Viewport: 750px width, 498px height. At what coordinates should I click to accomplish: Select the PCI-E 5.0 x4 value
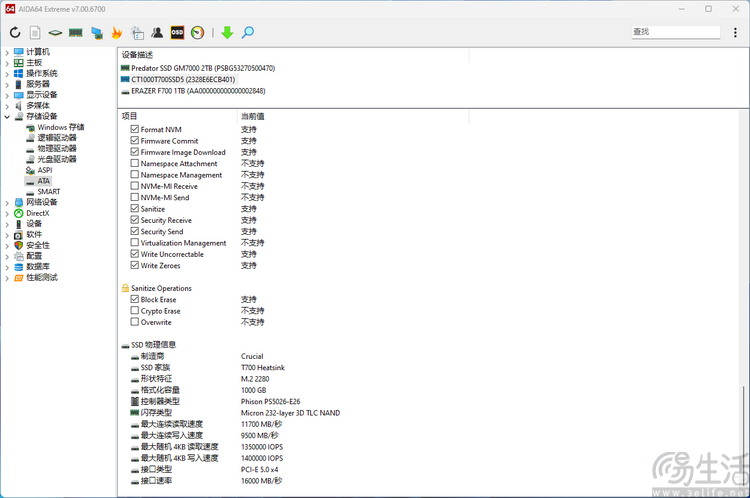coord(259,469)
